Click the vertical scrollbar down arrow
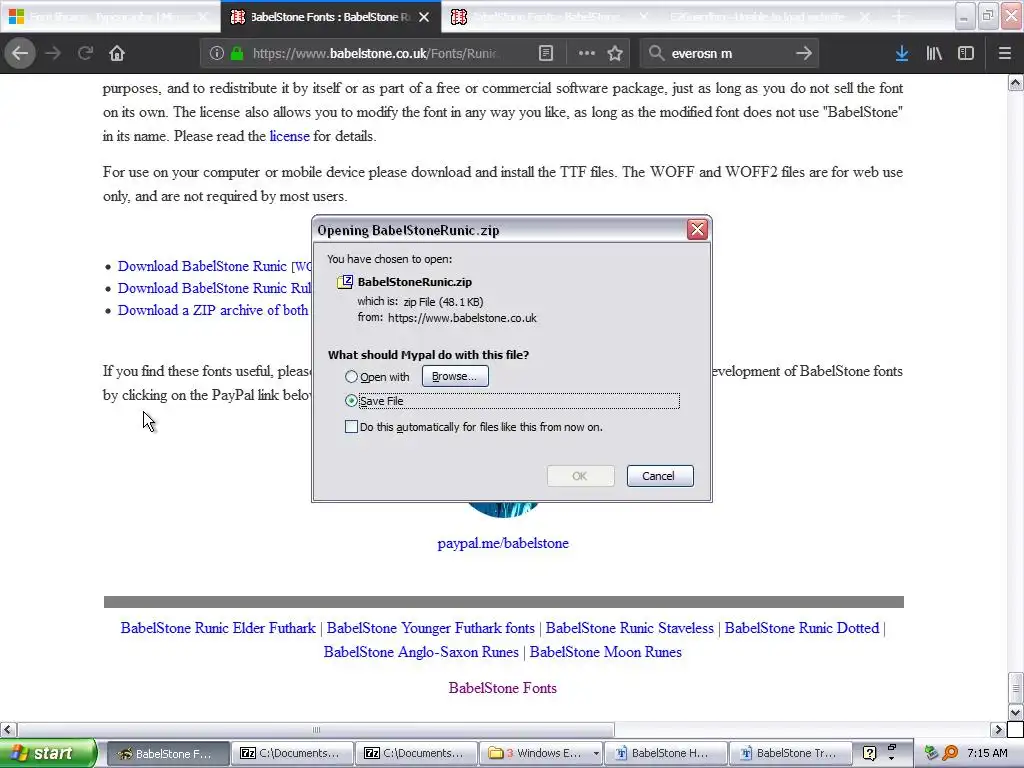The image size is (1024, 768). click(1016, 712)
